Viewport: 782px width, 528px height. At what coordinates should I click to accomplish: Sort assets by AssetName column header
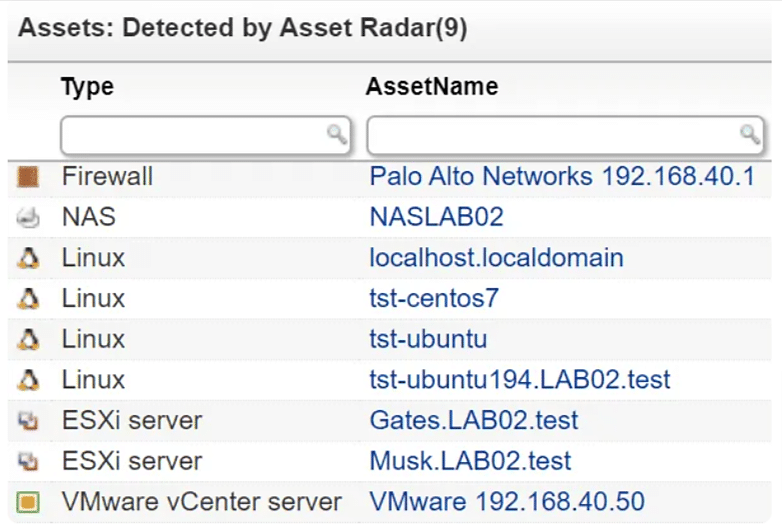[x=432, y=87]
